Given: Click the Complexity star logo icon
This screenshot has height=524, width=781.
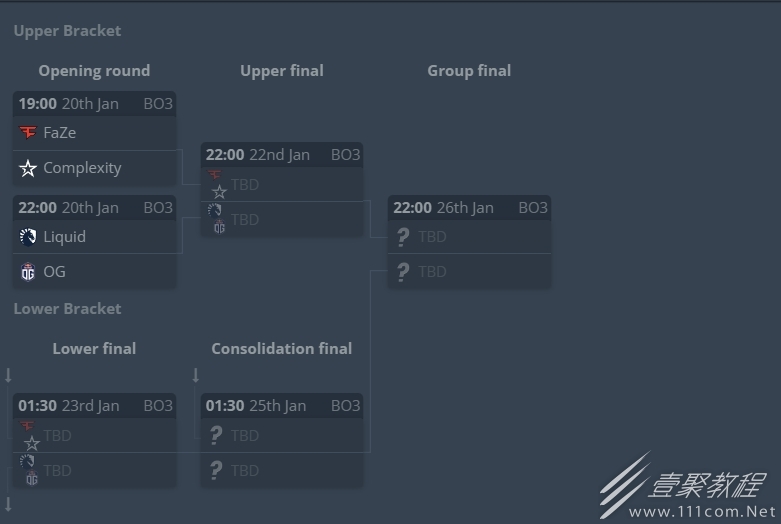Looking at the screenshot, I should (x=28, y=168).
